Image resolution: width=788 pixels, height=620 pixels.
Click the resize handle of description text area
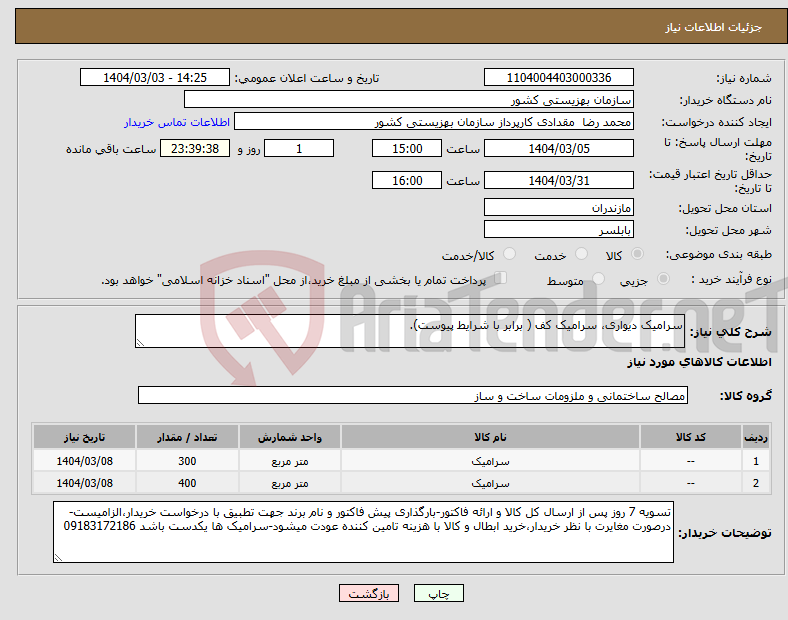pos(140,343)
